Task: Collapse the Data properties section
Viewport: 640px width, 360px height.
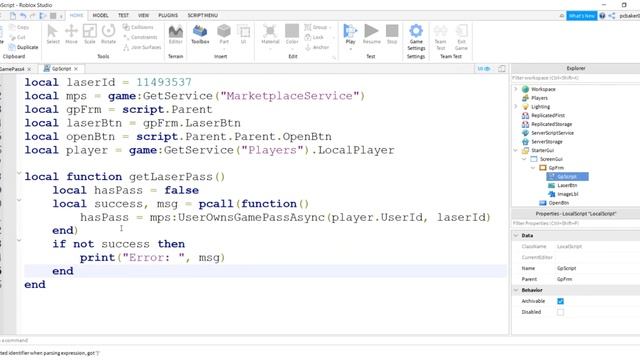Action: pyautogui.click(x=516, y=236)
